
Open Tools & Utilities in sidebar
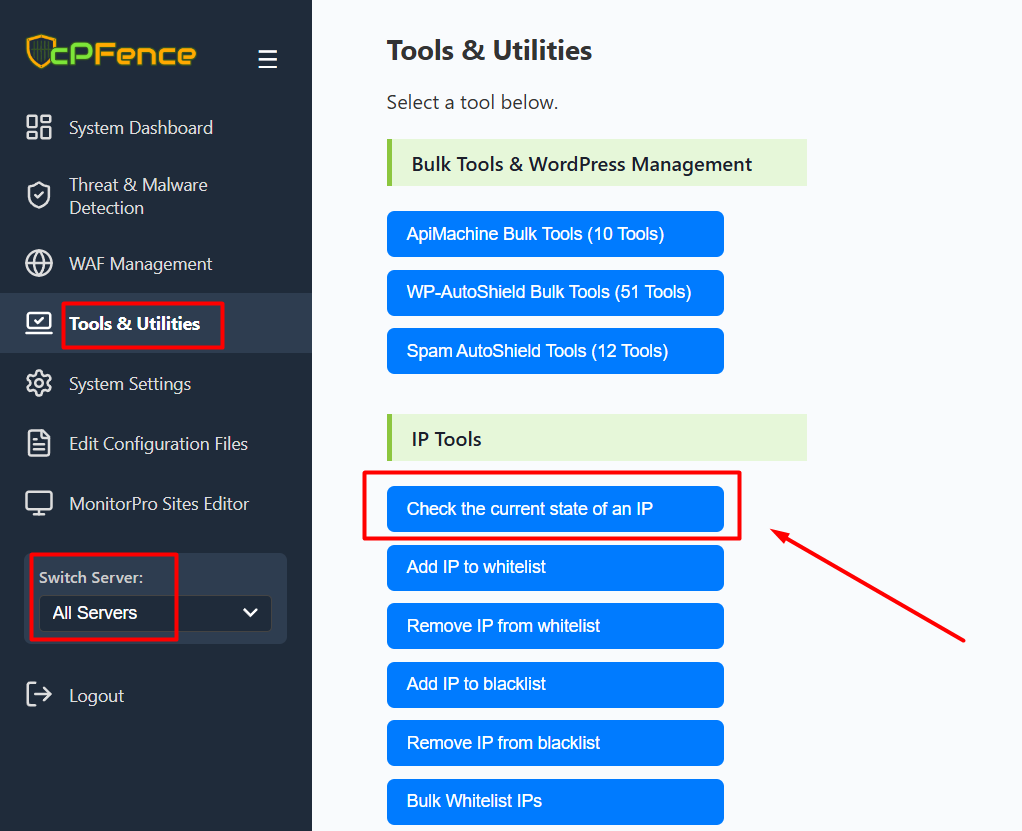click(134, 324)
